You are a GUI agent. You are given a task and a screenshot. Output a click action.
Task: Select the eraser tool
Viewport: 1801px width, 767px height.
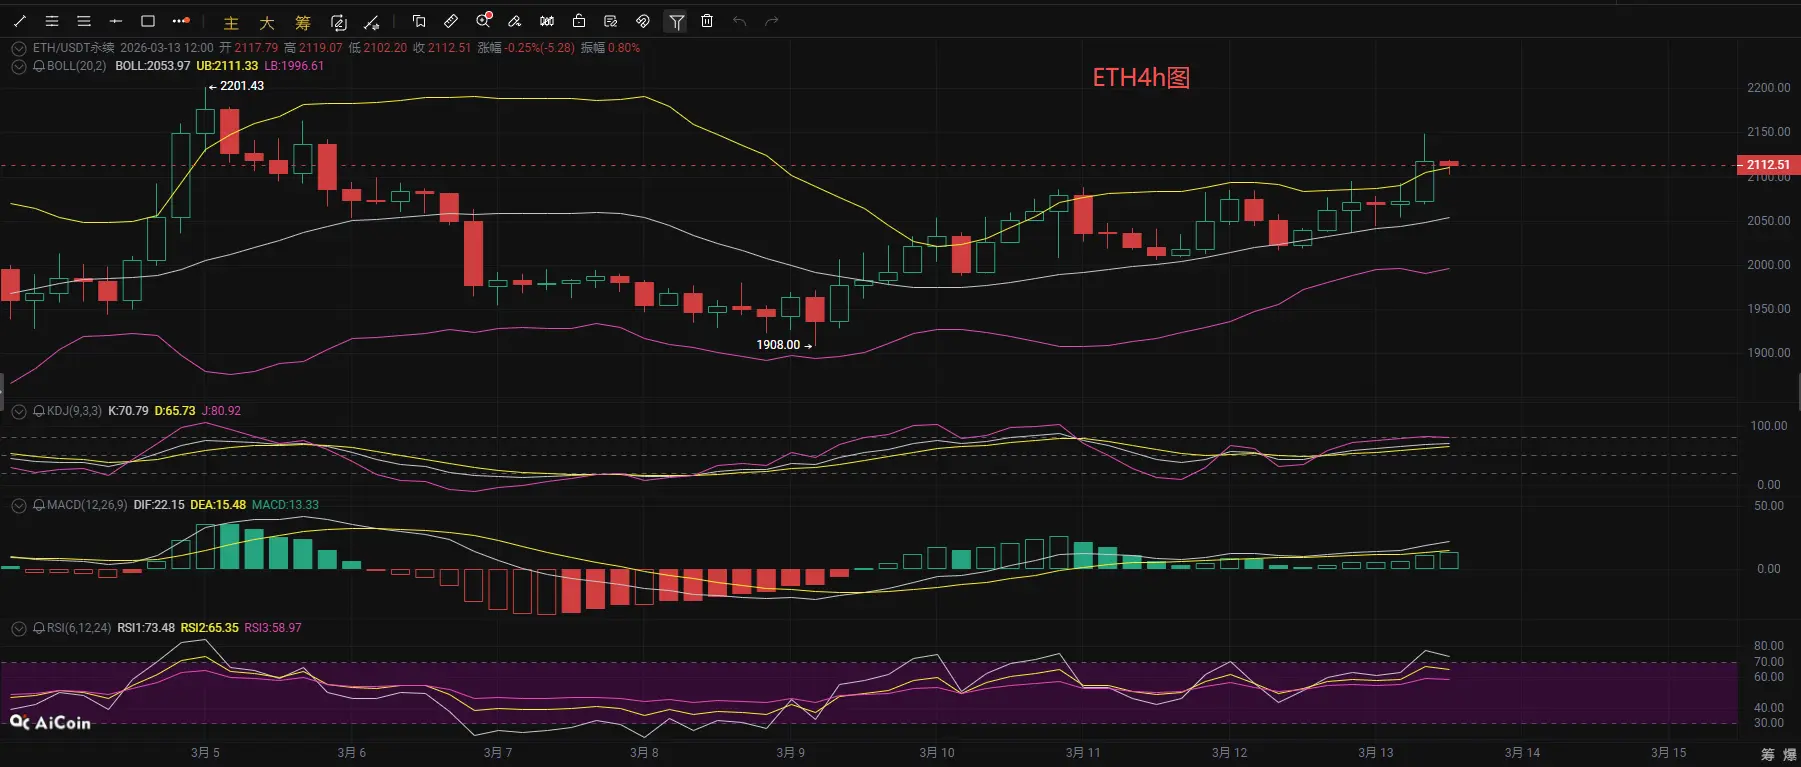[515, 21]
